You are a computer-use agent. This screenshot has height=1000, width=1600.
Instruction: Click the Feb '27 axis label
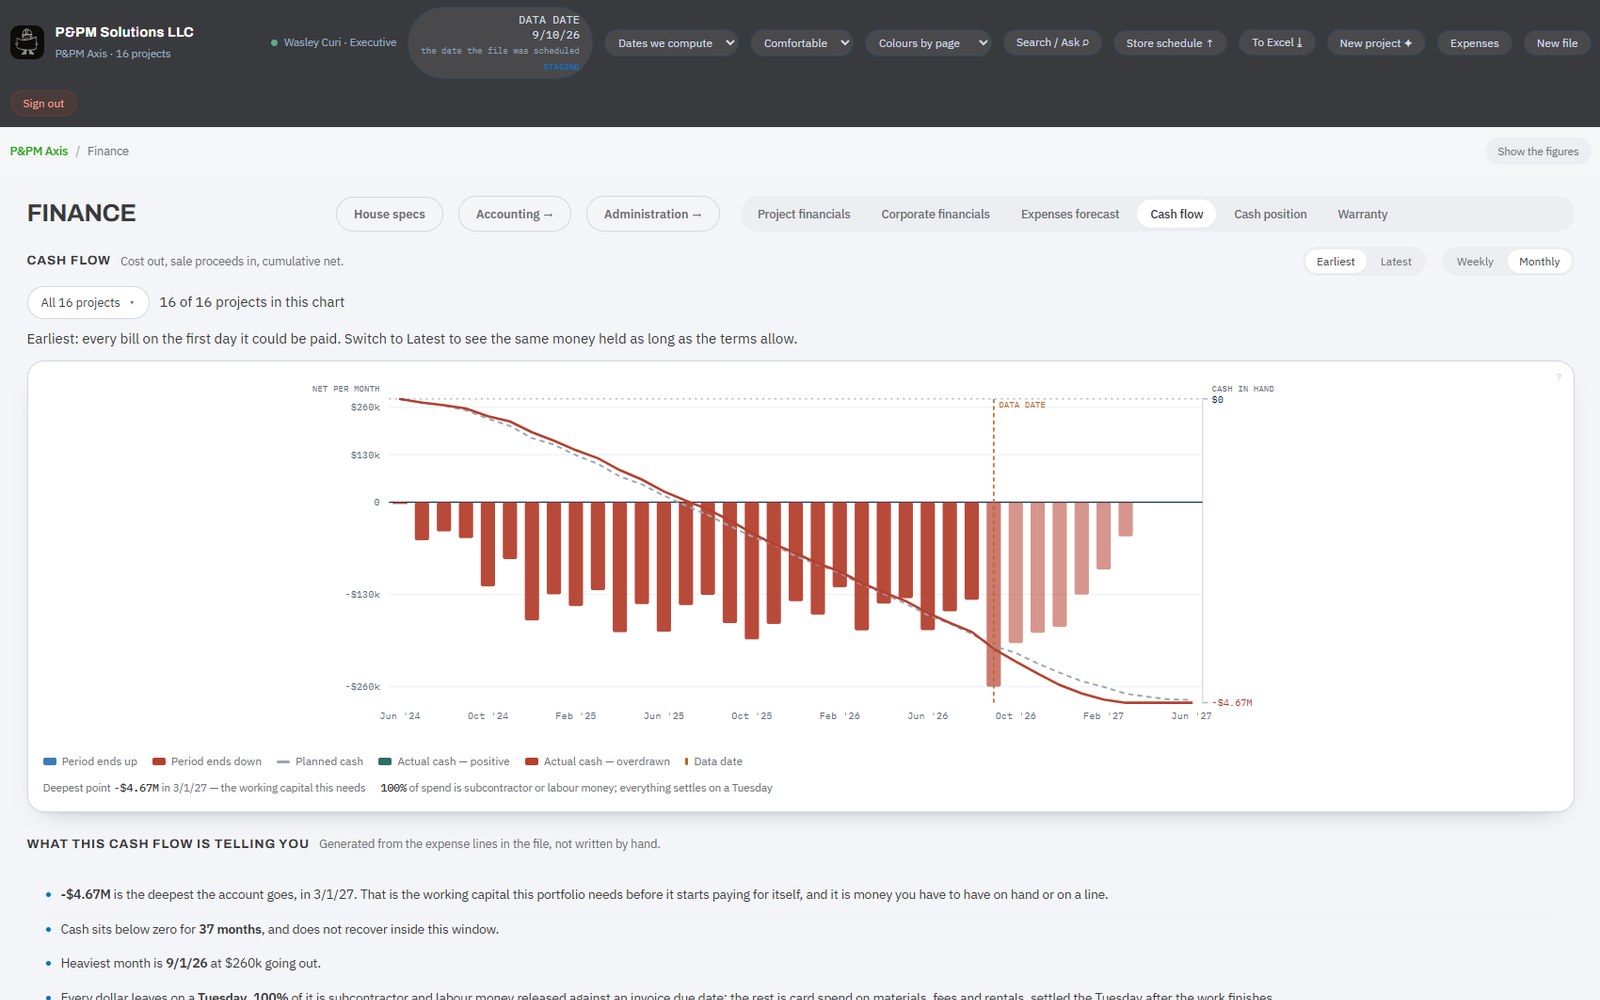(x=1103, y=716)
